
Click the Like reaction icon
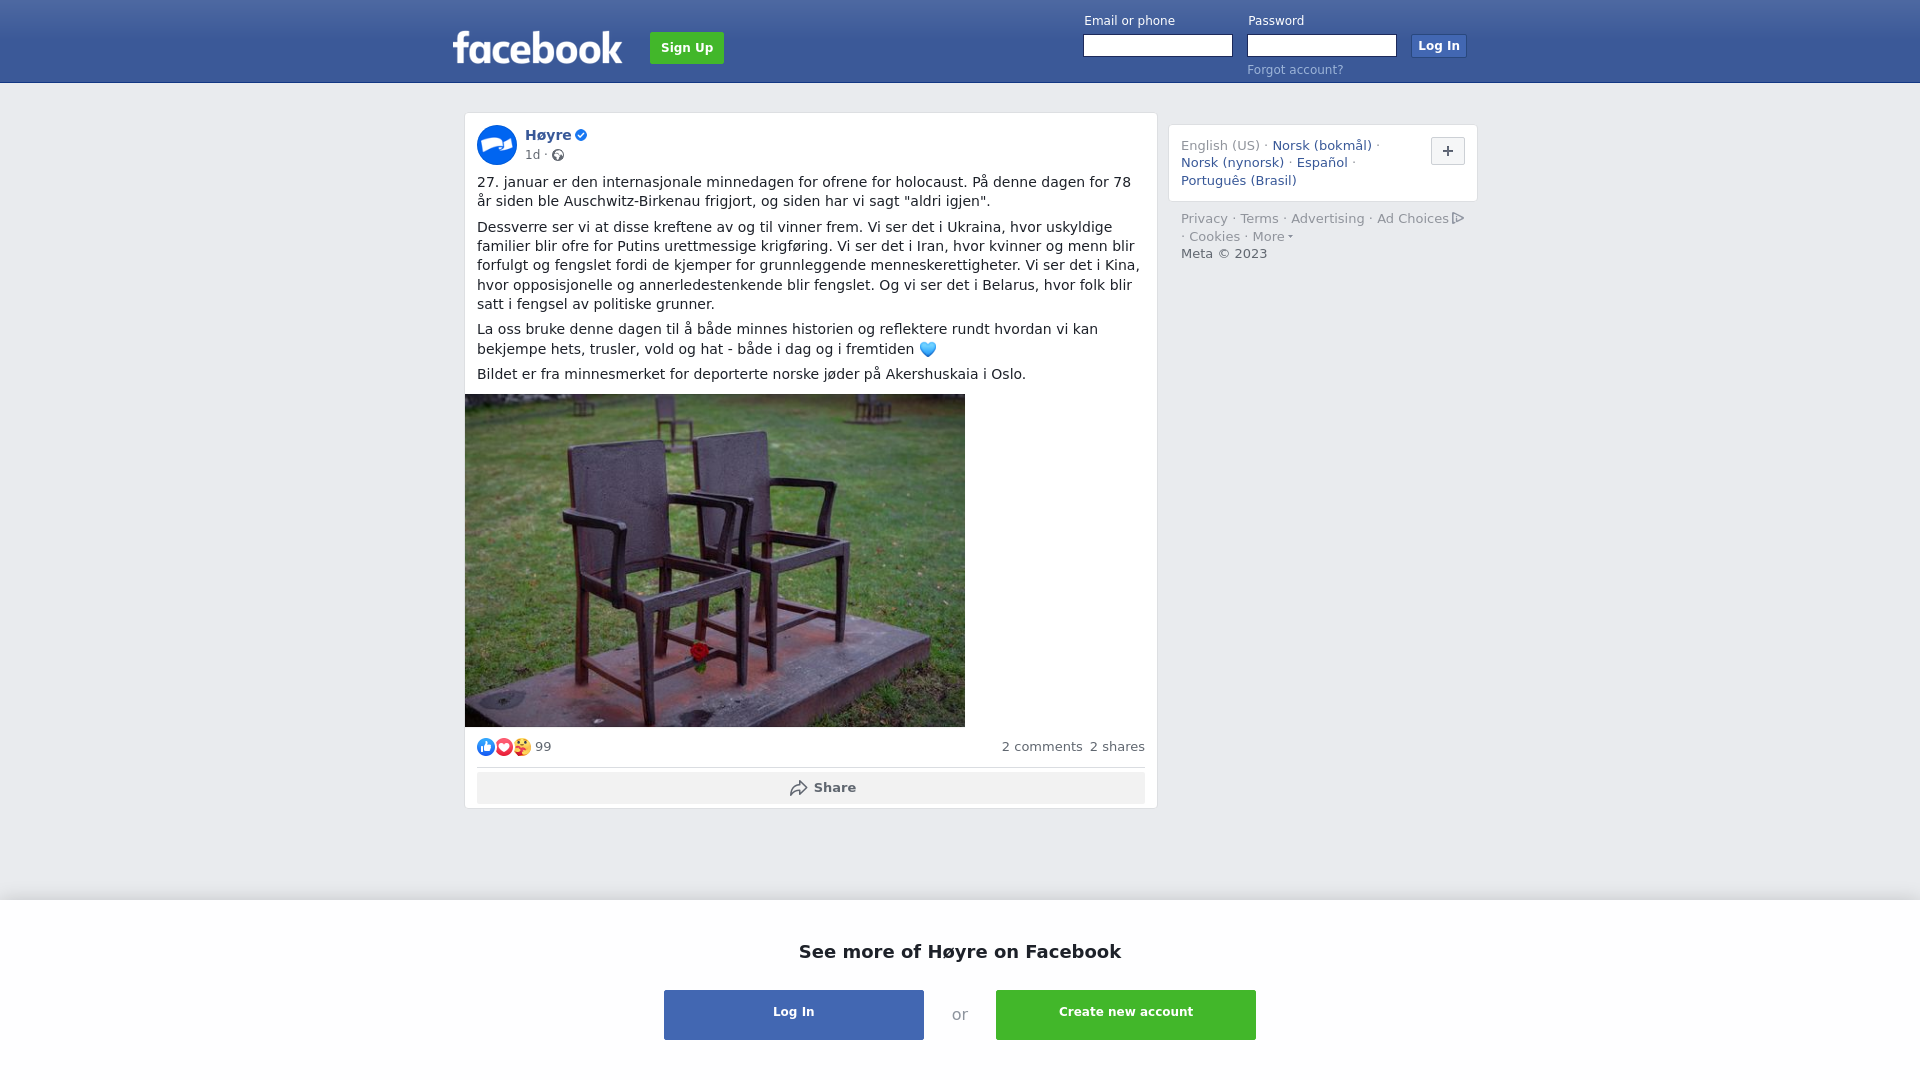click(x=486, y=747)
